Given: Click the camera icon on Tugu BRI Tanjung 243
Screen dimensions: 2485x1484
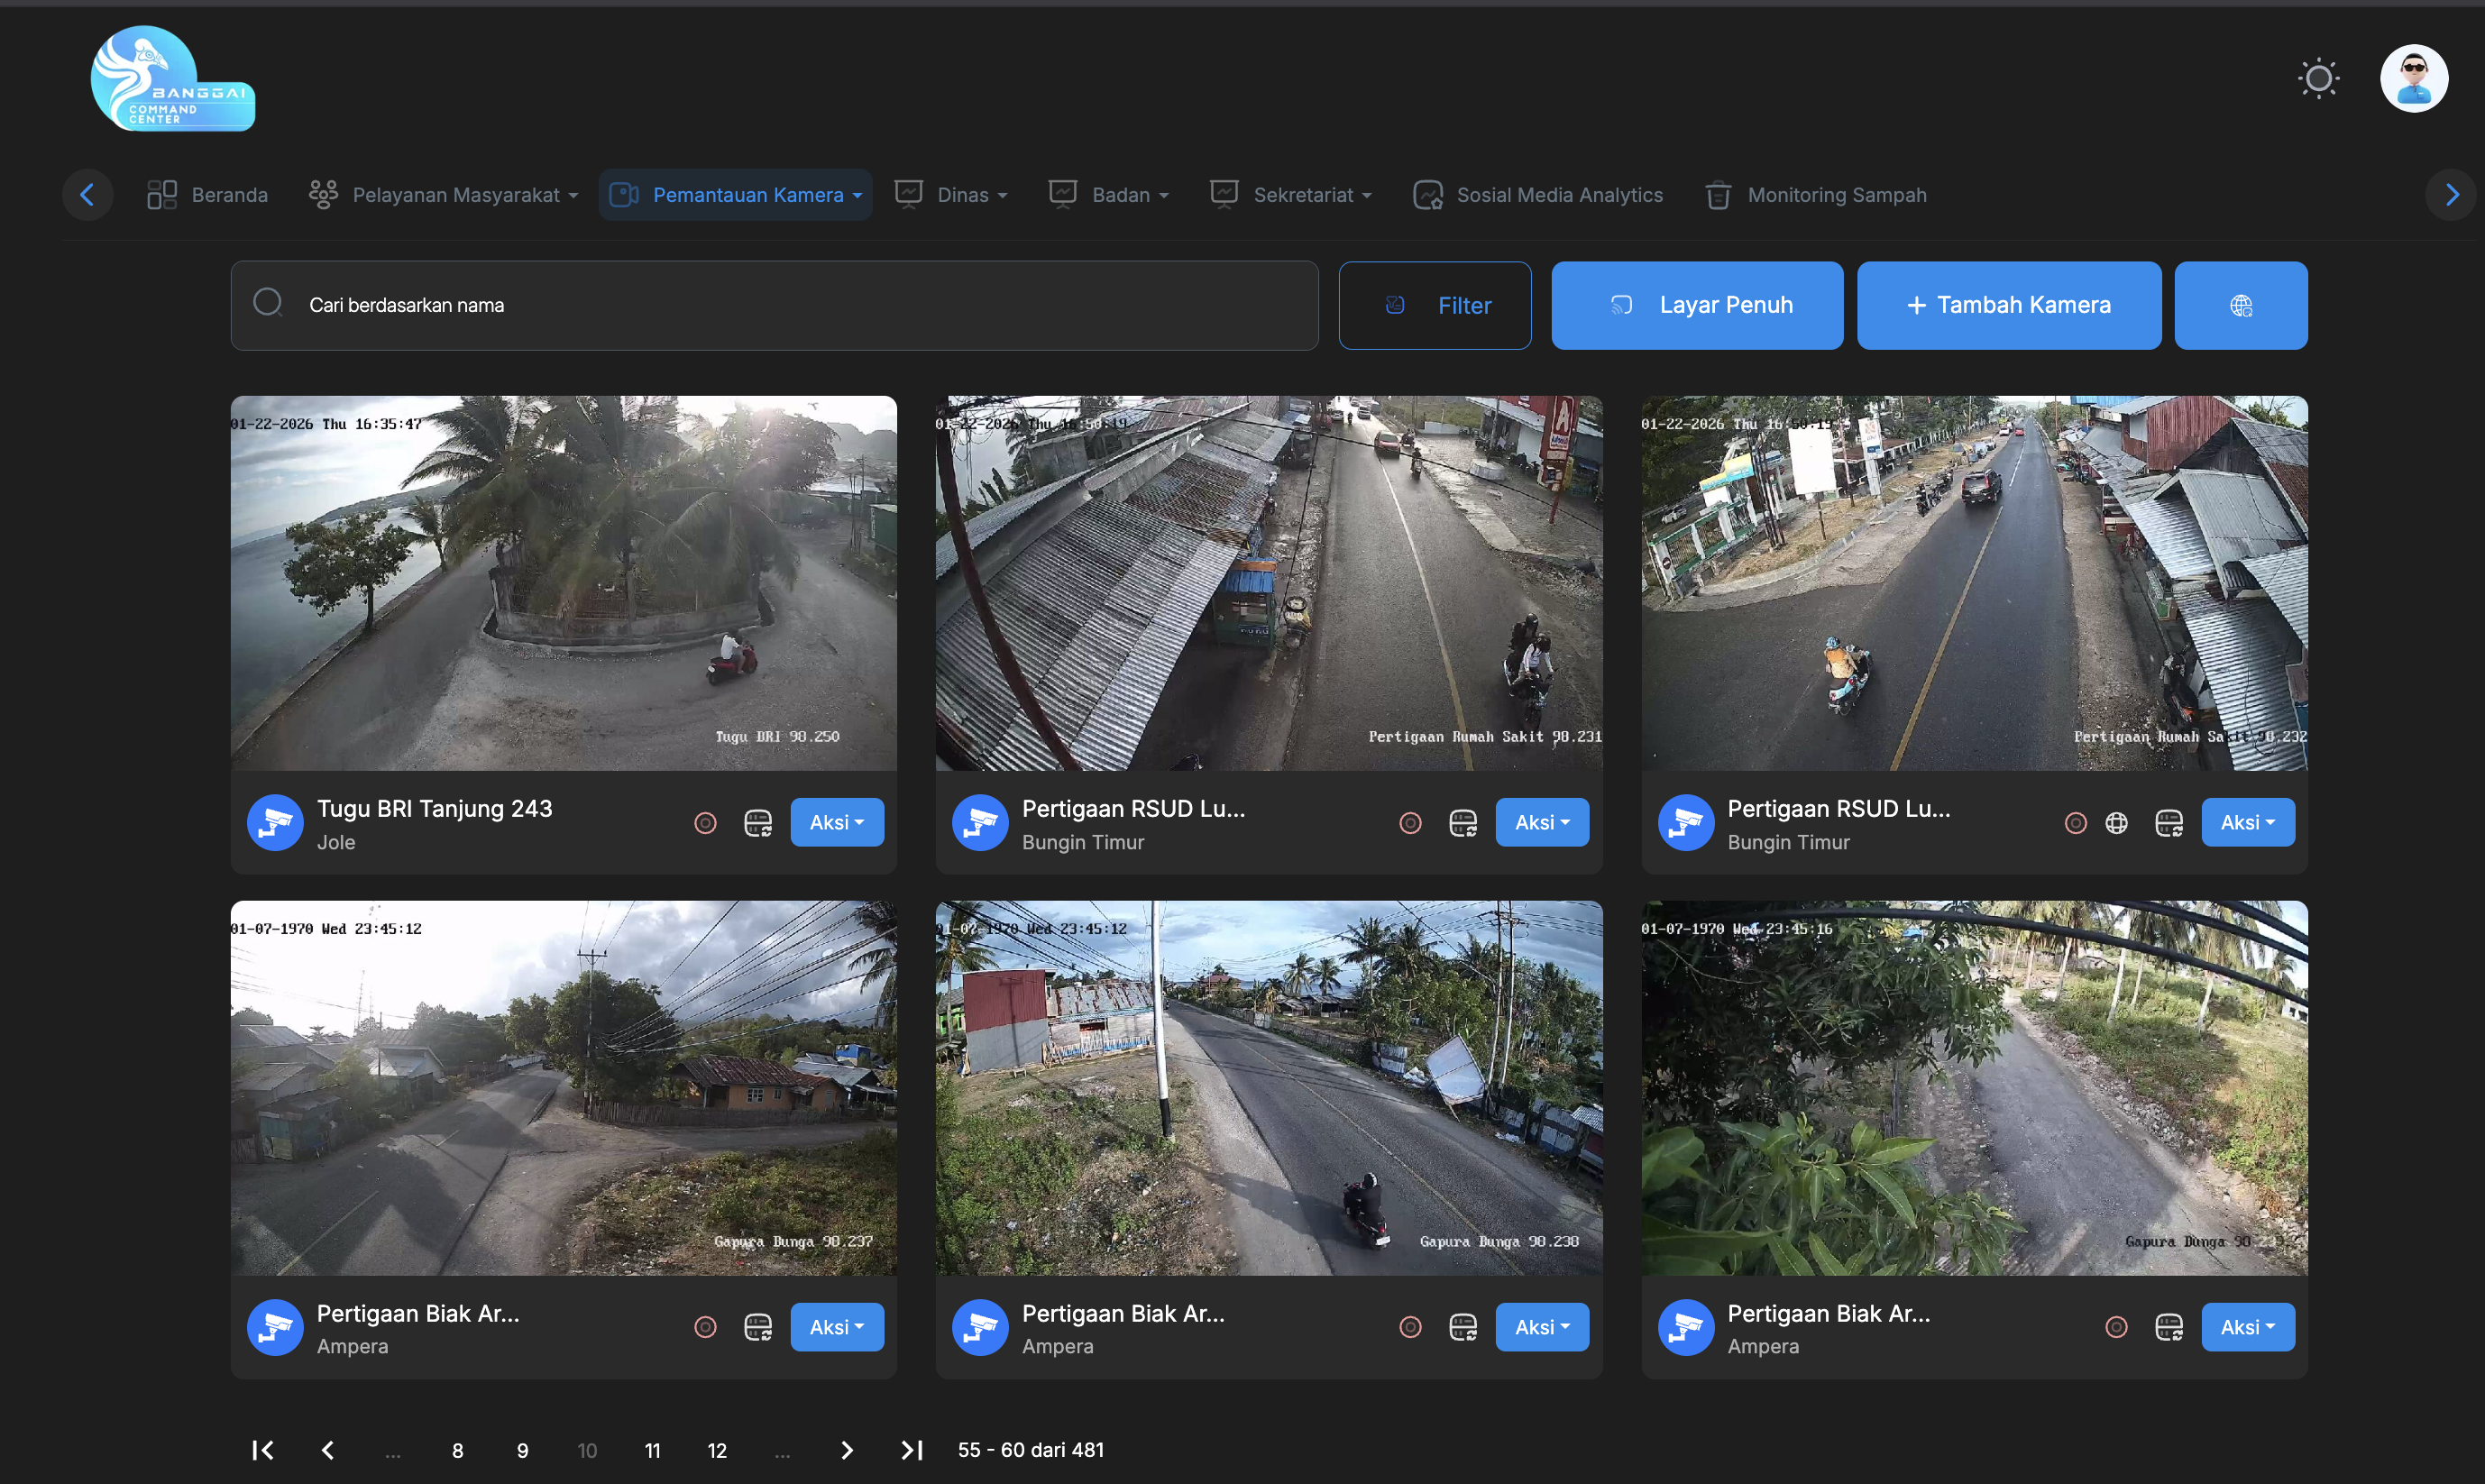Looking at the screenshot, I should pyautogui.click(x=275, y=822).
